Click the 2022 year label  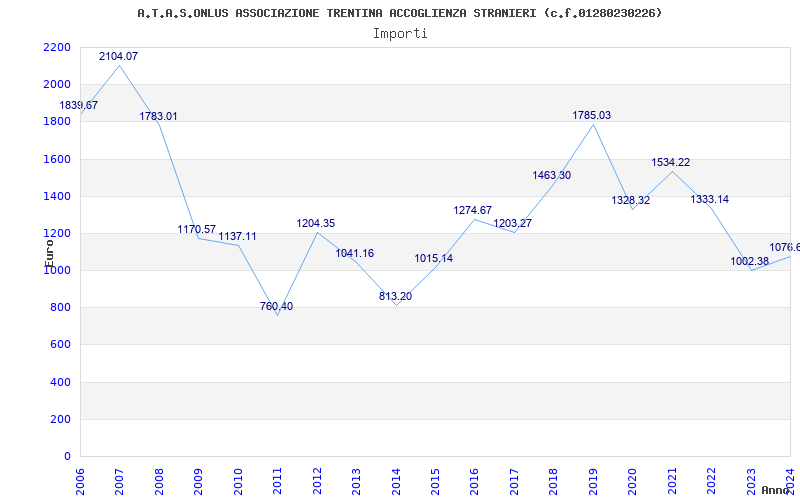(711, 481)
